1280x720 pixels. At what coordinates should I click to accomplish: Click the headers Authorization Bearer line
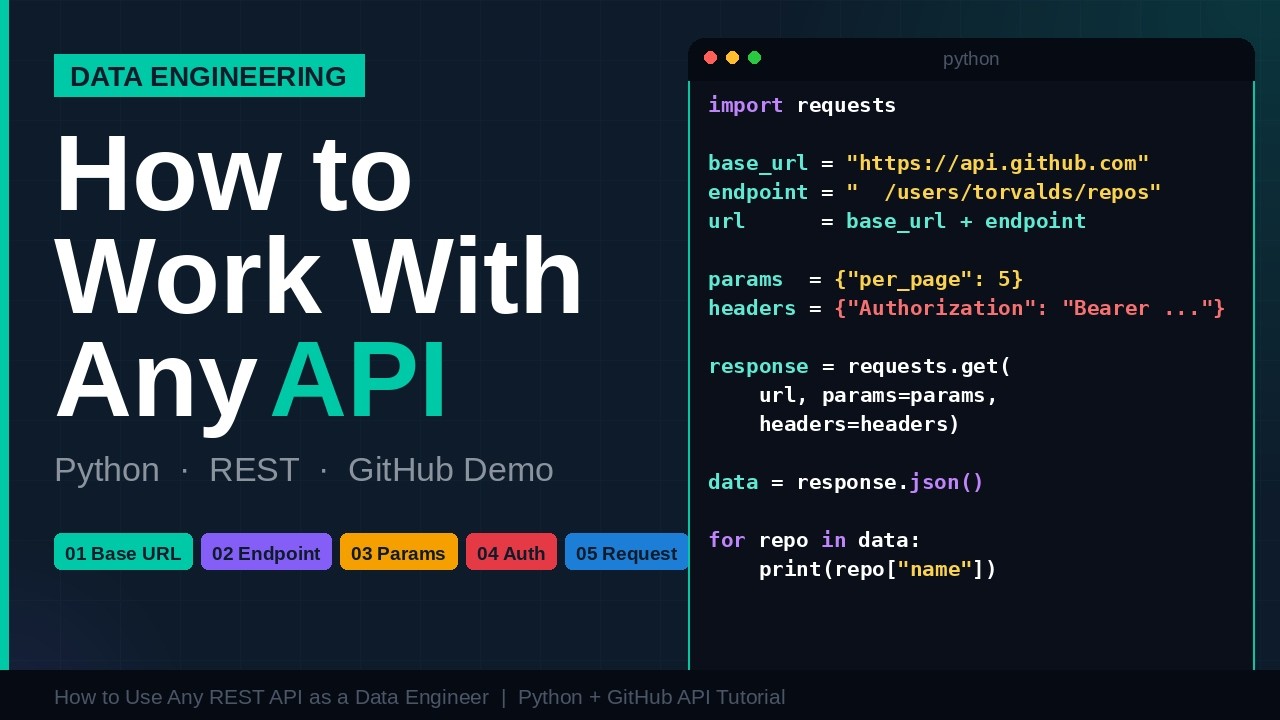(x=967, y=308)
